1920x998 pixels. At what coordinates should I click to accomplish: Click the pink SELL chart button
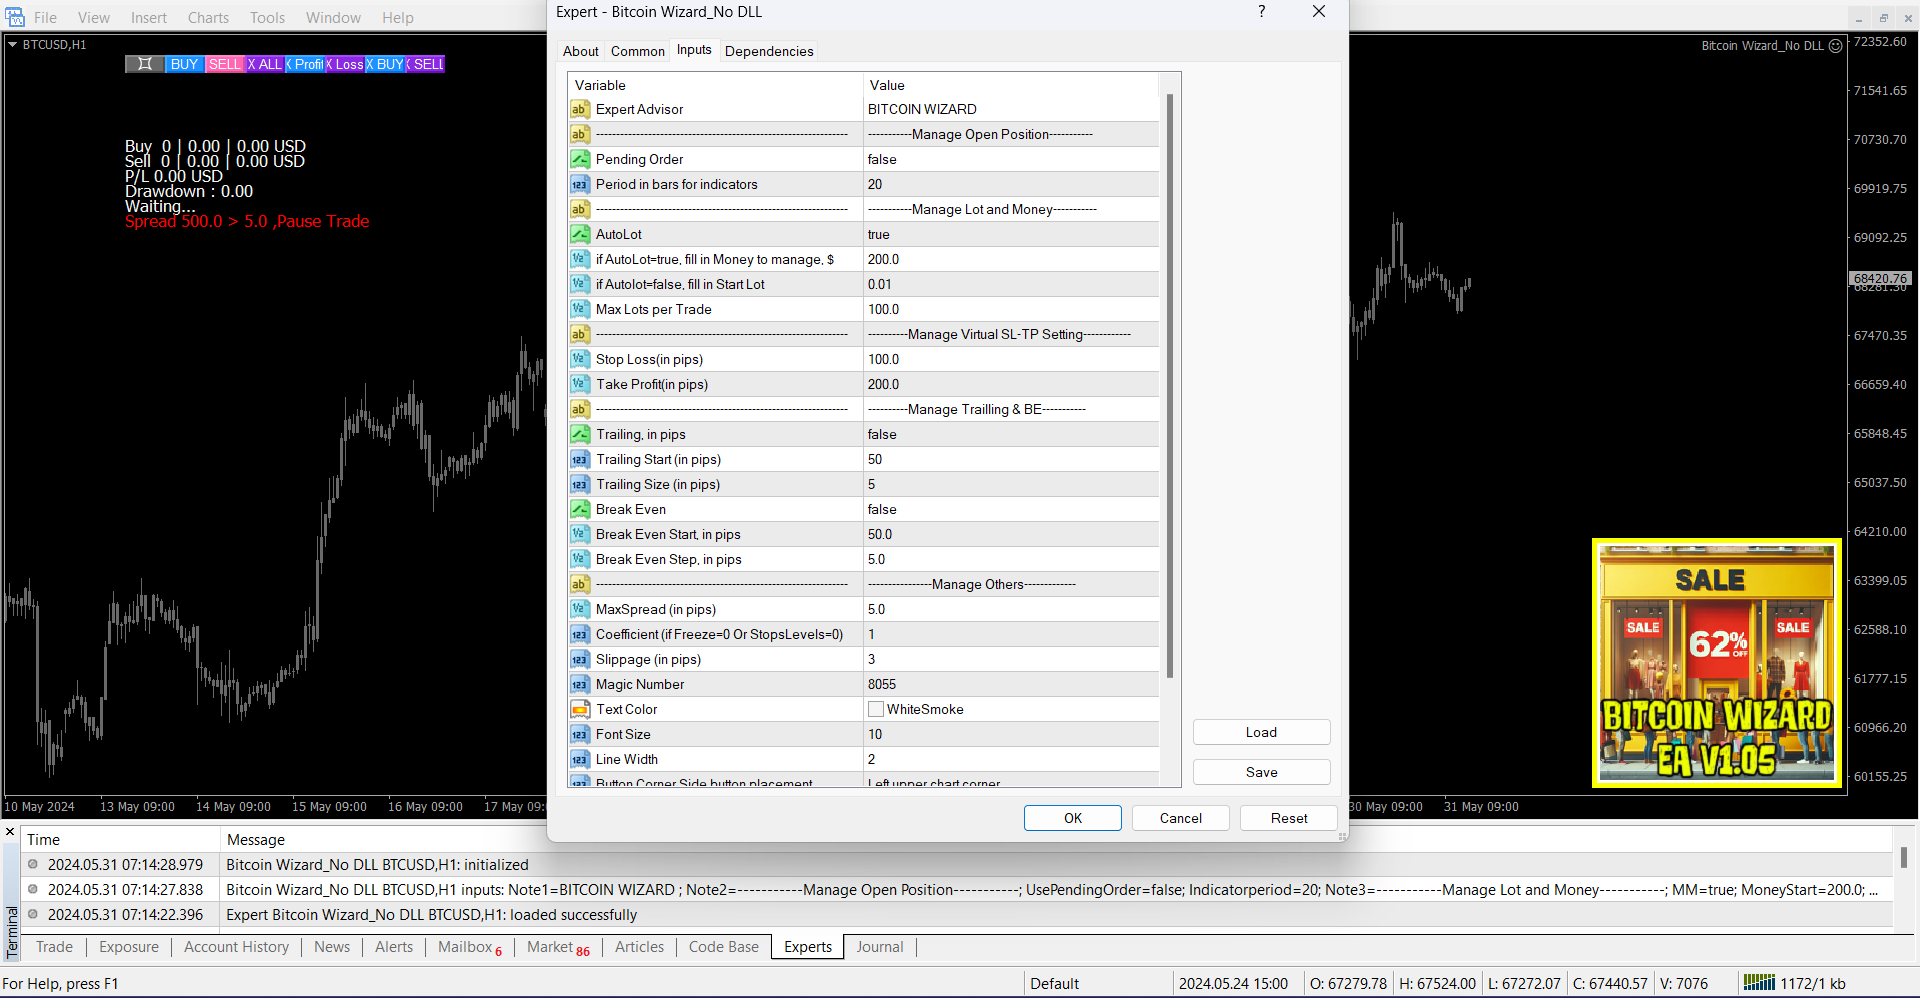click(225, 64)
